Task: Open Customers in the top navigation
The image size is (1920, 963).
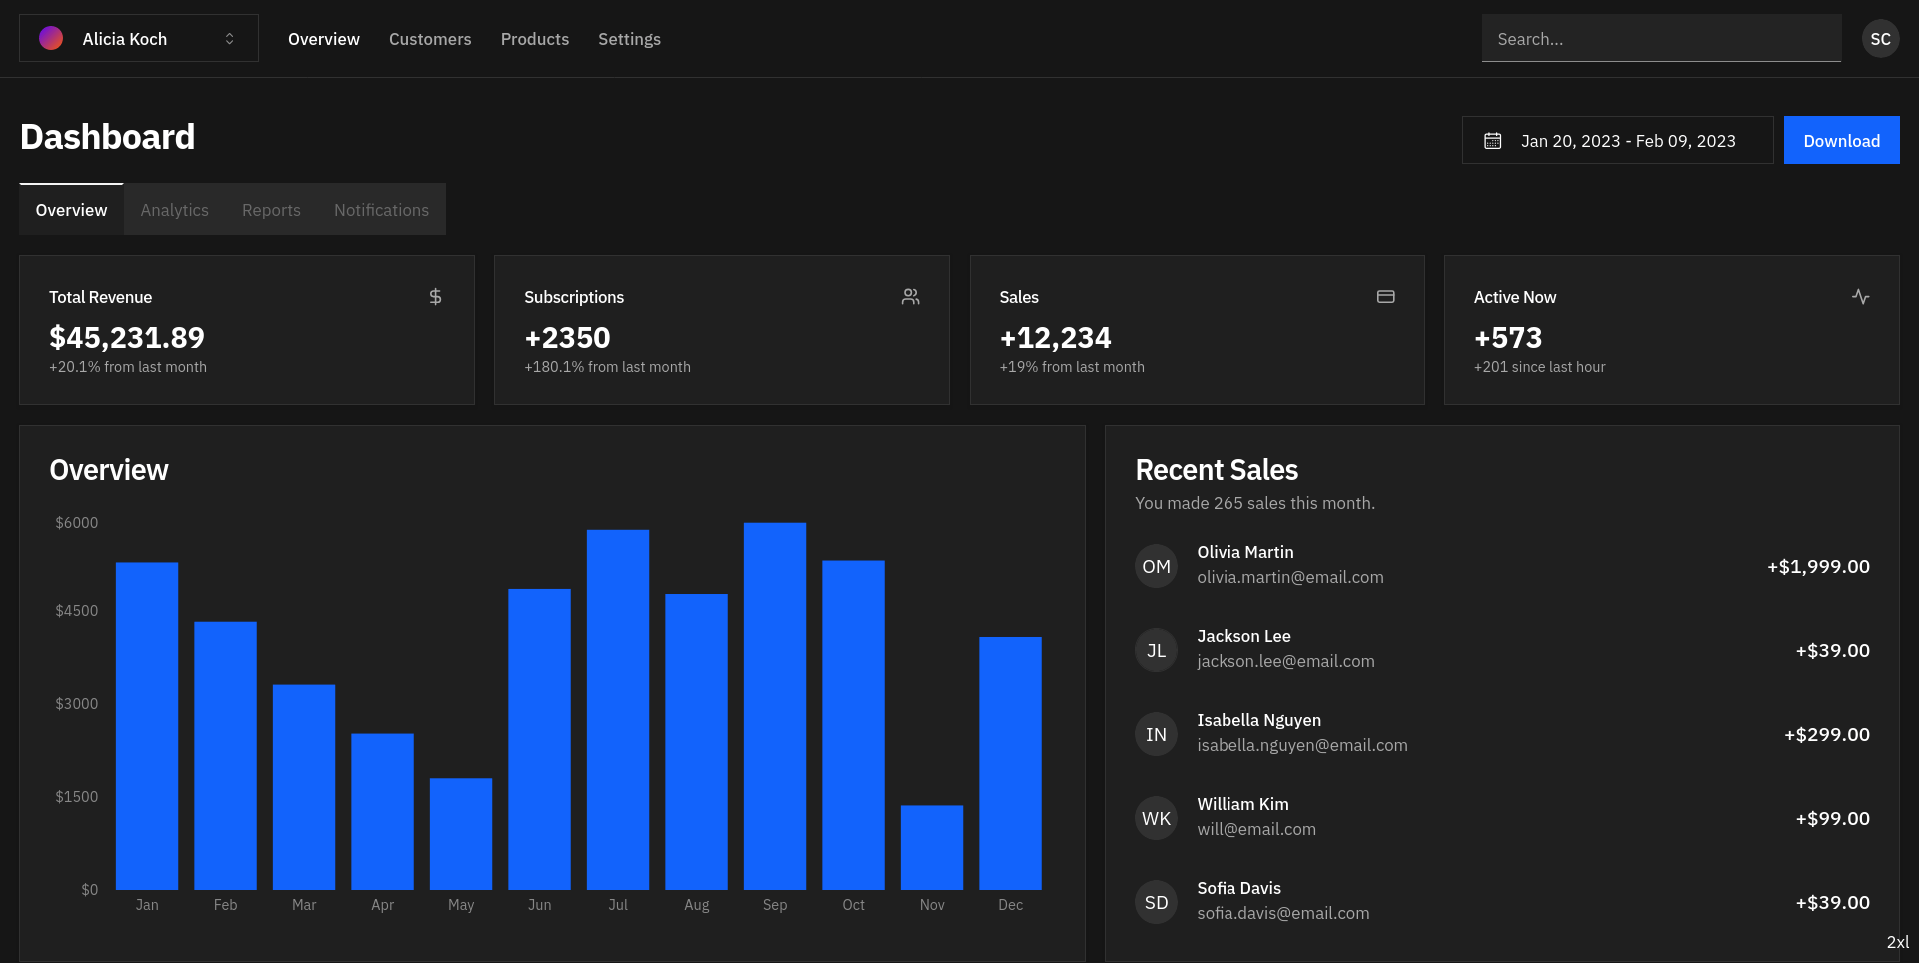Action: (430, 39)
